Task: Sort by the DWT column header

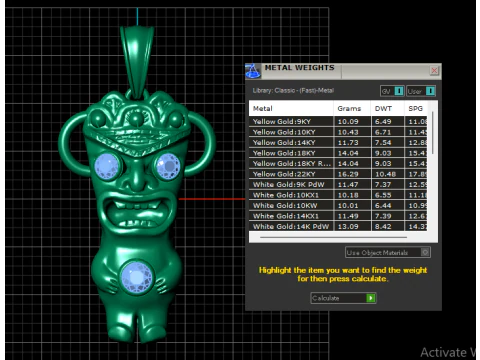Action: 387,108
